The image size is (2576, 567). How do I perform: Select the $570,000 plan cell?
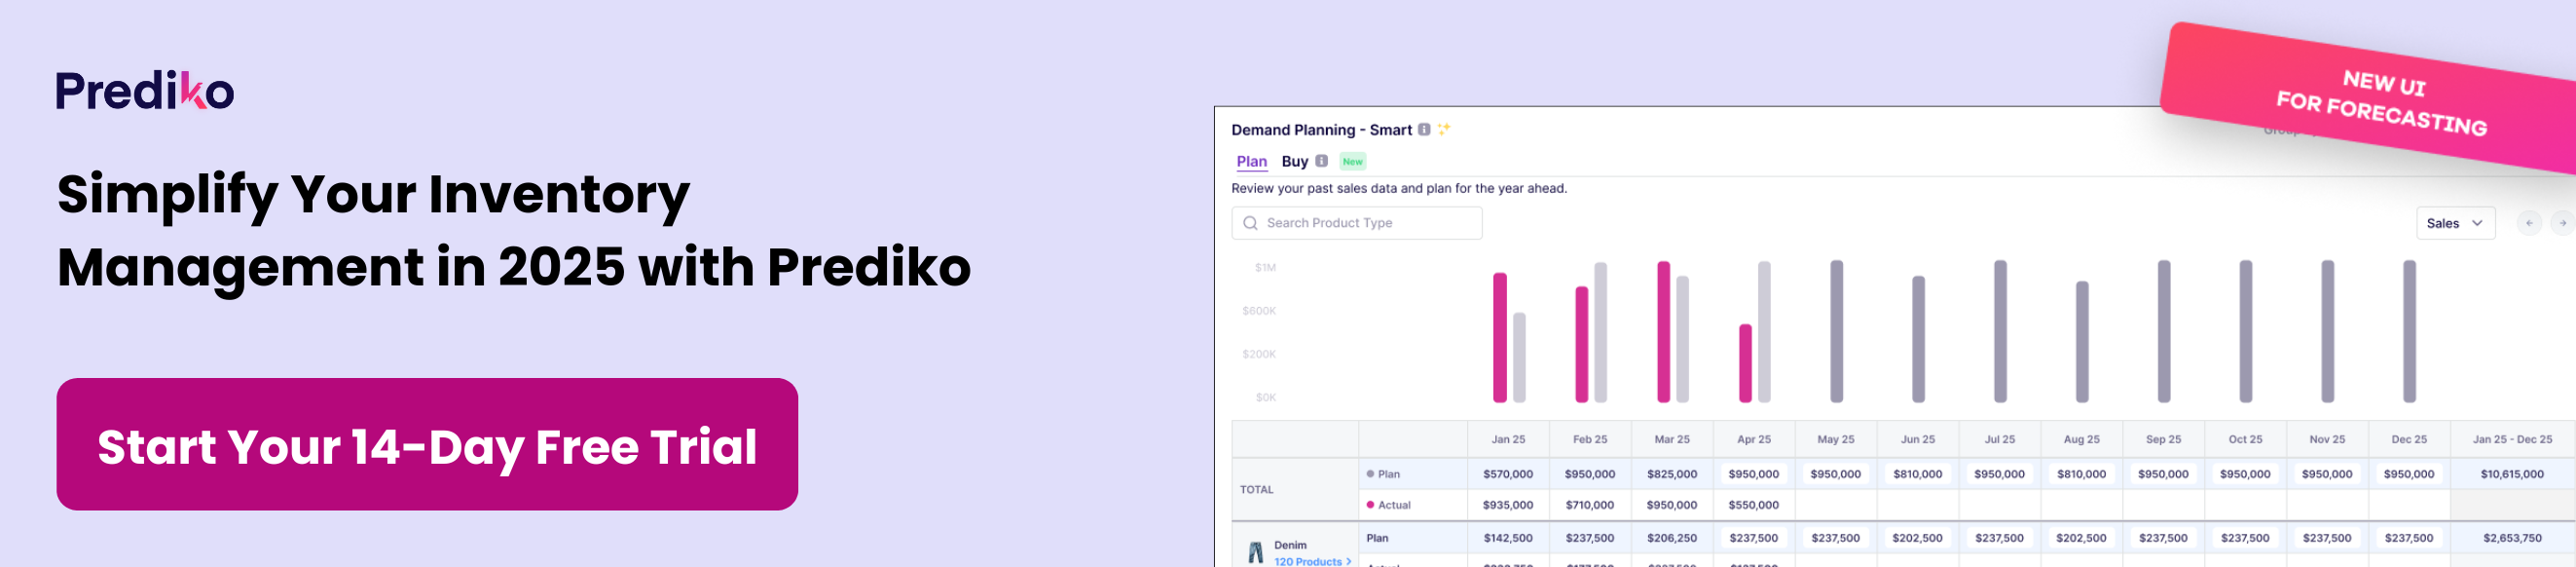tap(1508, 474)
